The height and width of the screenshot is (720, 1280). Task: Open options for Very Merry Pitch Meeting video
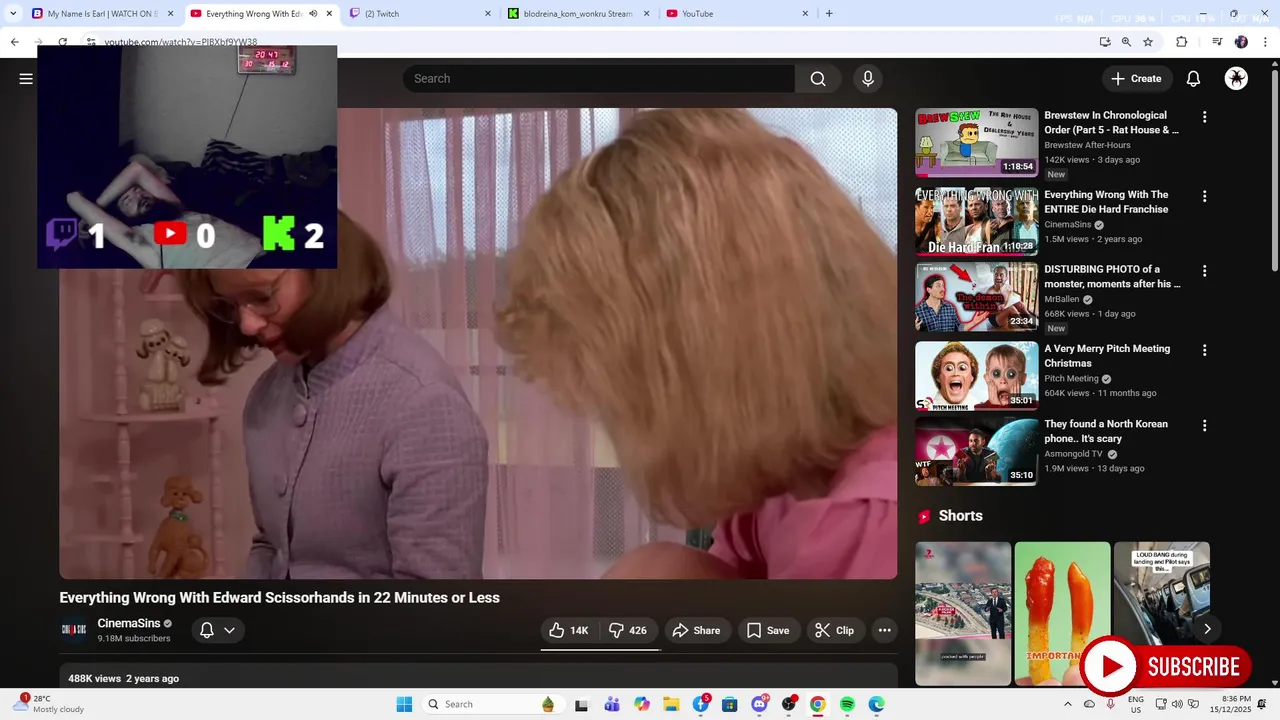[1204, 350]
